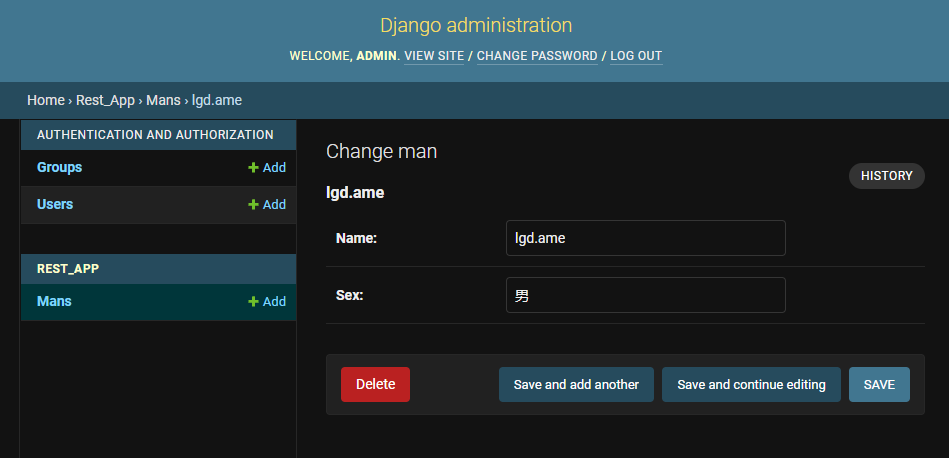Click the plus icon next to Groups

coord(254,168)
